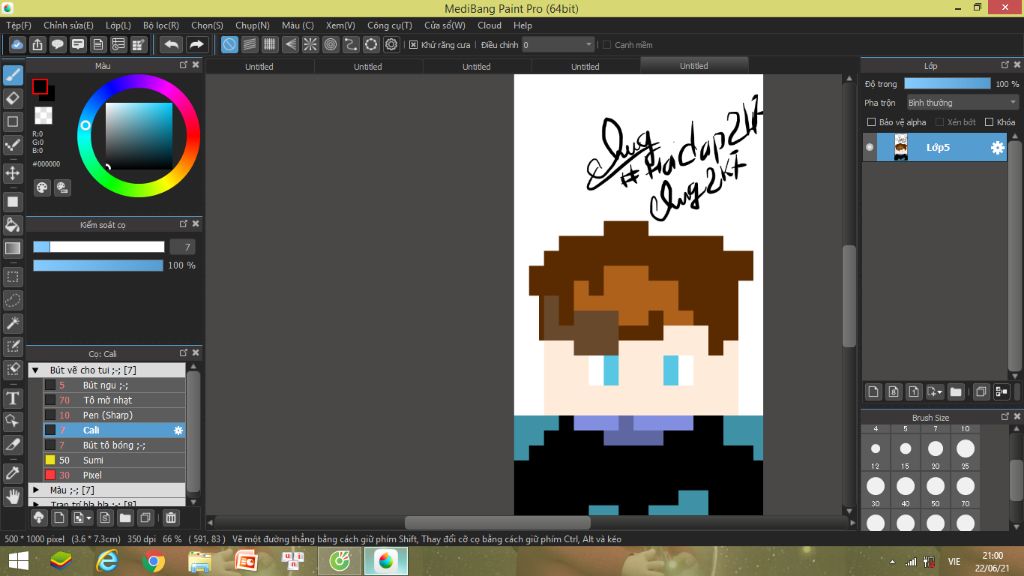Select the Gradient tool
This screenshot has height=576, width=1024.
click(x=13, y=248)
